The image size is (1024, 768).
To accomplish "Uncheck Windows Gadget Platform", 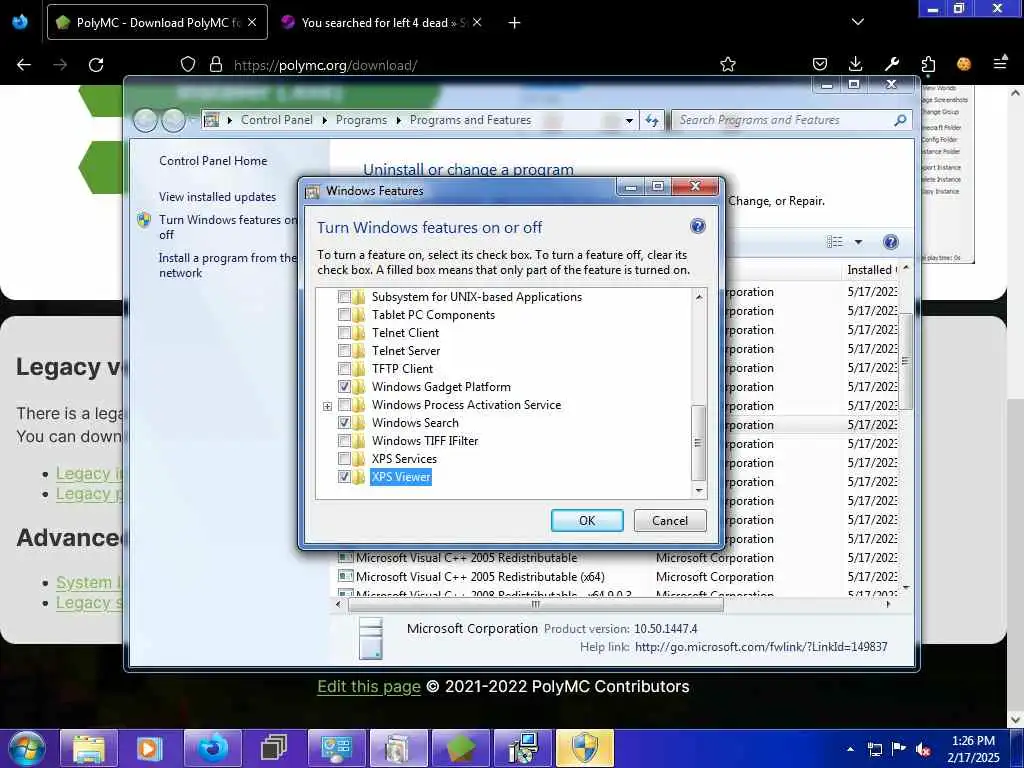I will [x=344, y=387].
